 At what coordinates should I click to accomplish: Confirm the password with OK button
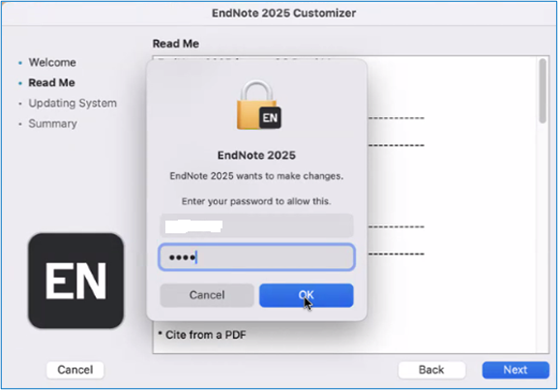(x=306, y=295)
